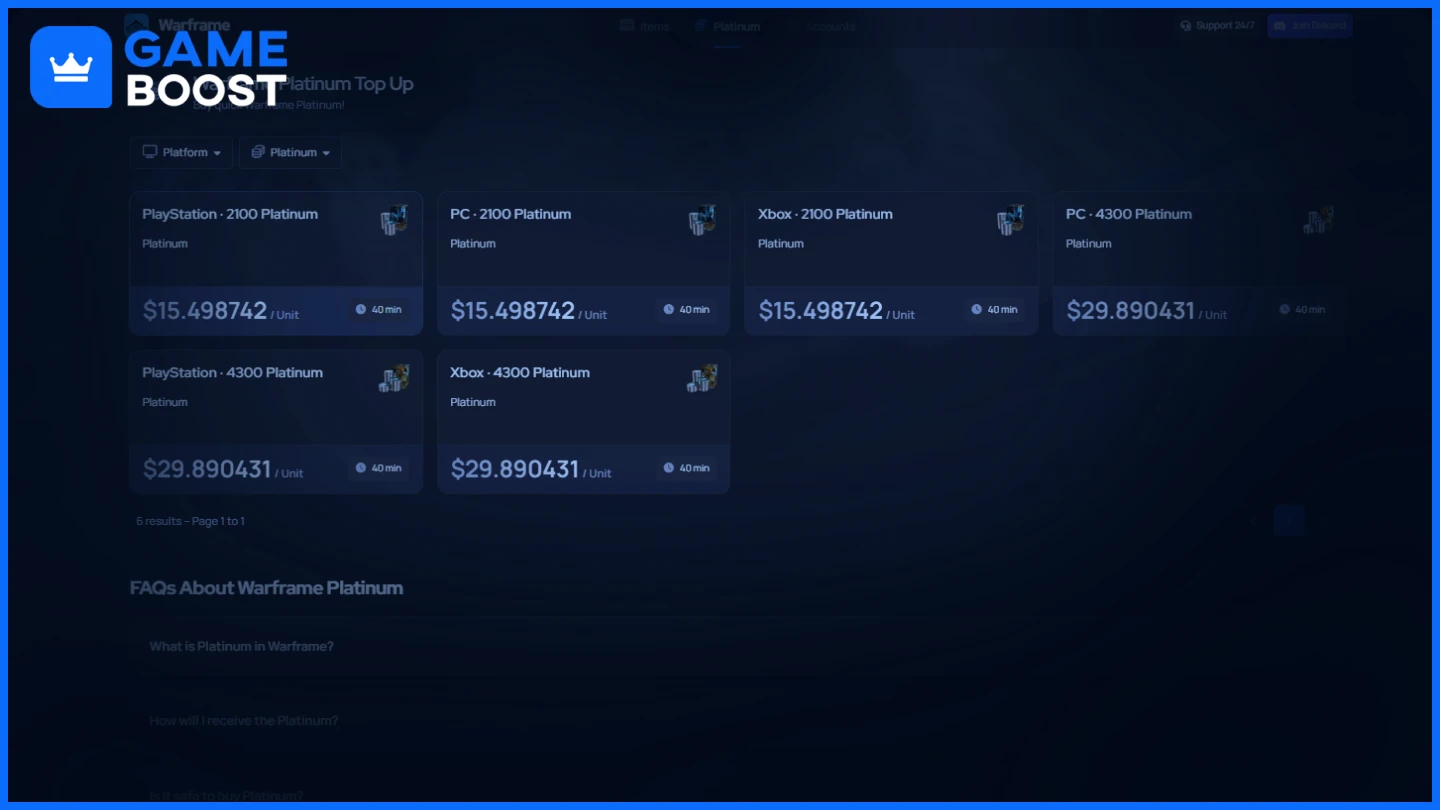Click '6 results – Page 1 to 1' text
This screenshot has width=1440, height=810.
[190, 521]
